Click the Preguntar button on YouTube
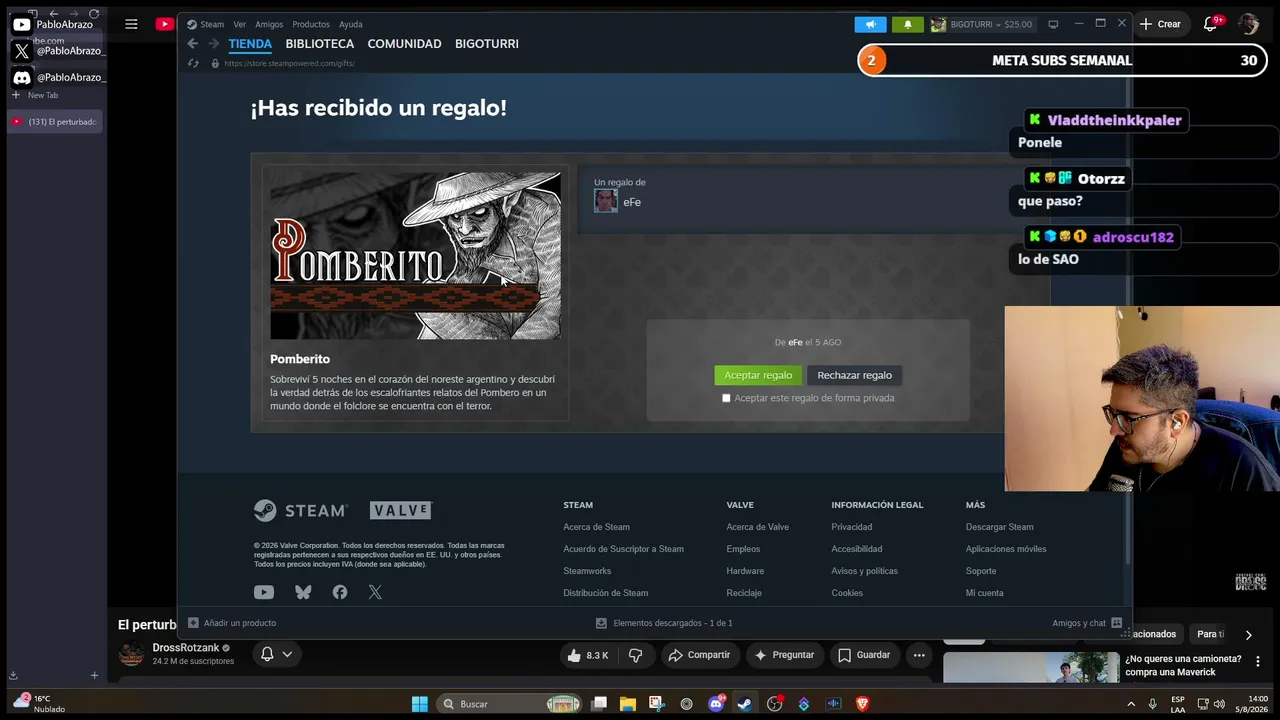The width and height of the screenshot is (1280, 720). 785,655
